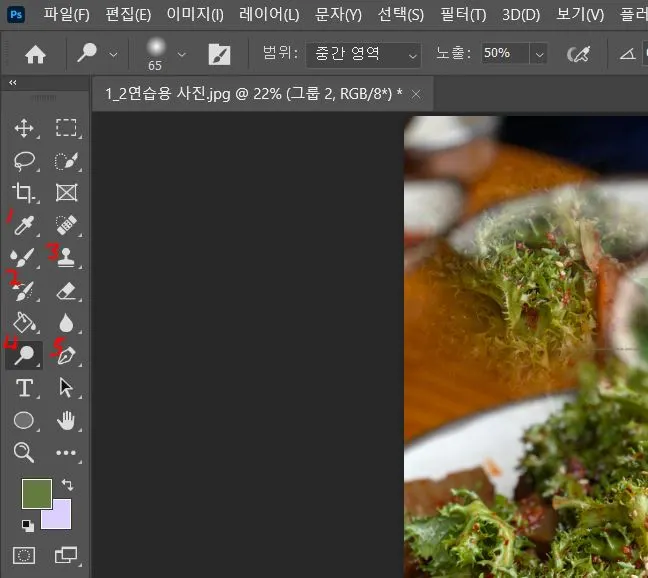
Task: Select the Frame tool
Action: [x=66, y=193]
